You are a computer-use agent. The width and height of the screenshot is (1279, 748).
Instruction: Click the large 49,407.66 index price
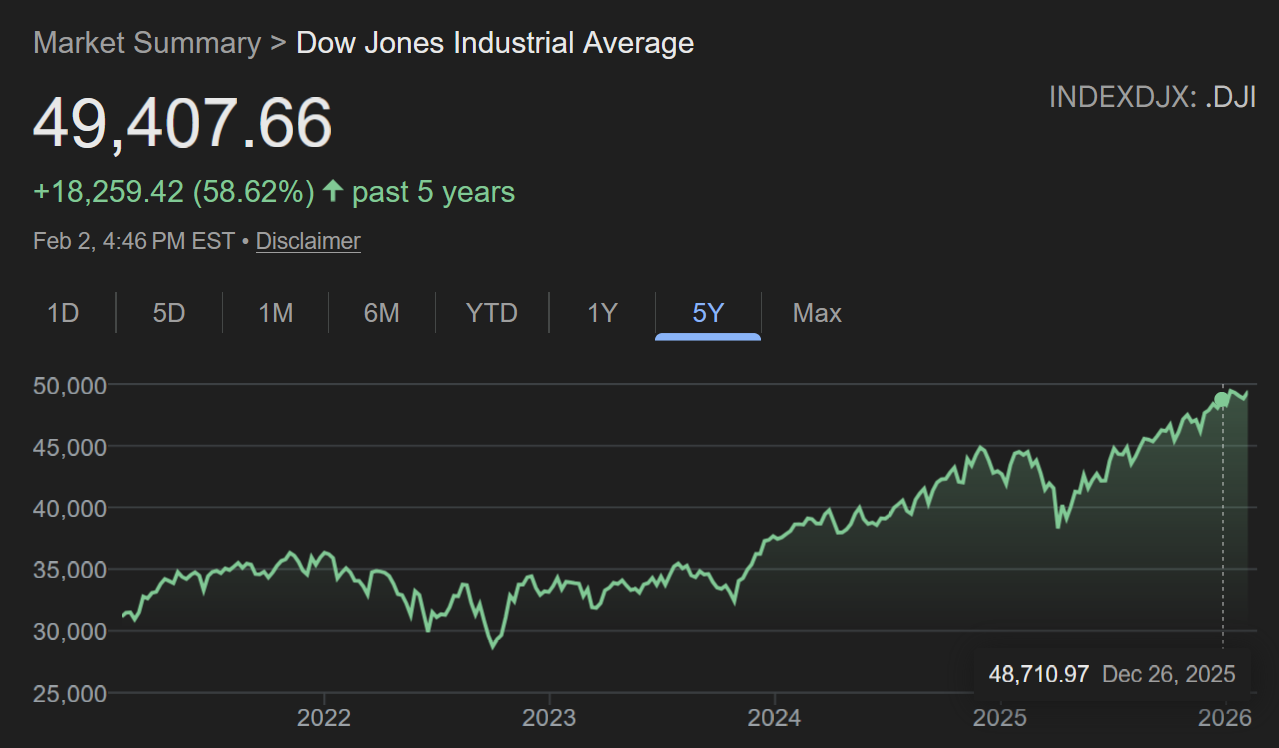click(x=182, y=124)
